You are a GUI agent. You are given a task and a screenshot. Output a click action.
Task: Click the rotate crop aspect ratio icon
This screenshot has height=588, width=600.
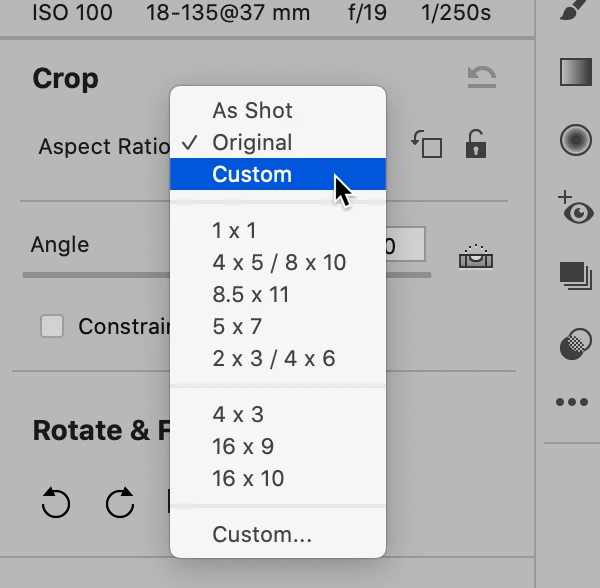[427, 145]
